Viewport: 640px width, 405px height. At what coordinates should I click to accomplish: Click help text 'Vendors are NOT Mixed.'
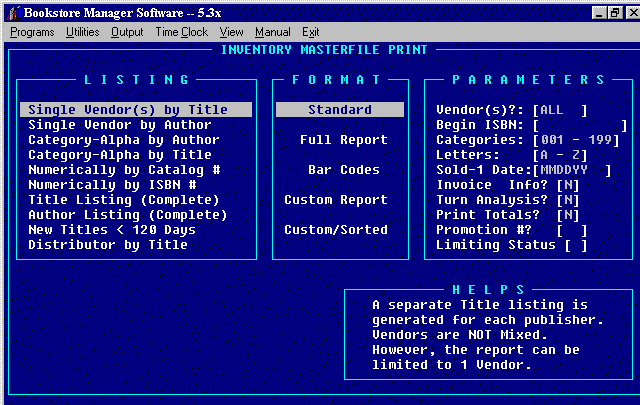tap(460, 335)
